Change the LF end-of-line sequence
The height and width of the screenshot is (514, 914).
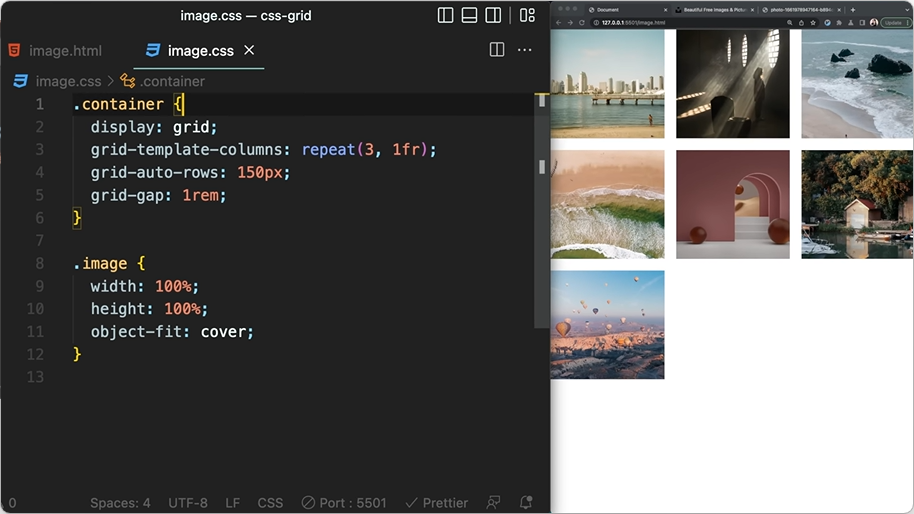coord(233,502)
